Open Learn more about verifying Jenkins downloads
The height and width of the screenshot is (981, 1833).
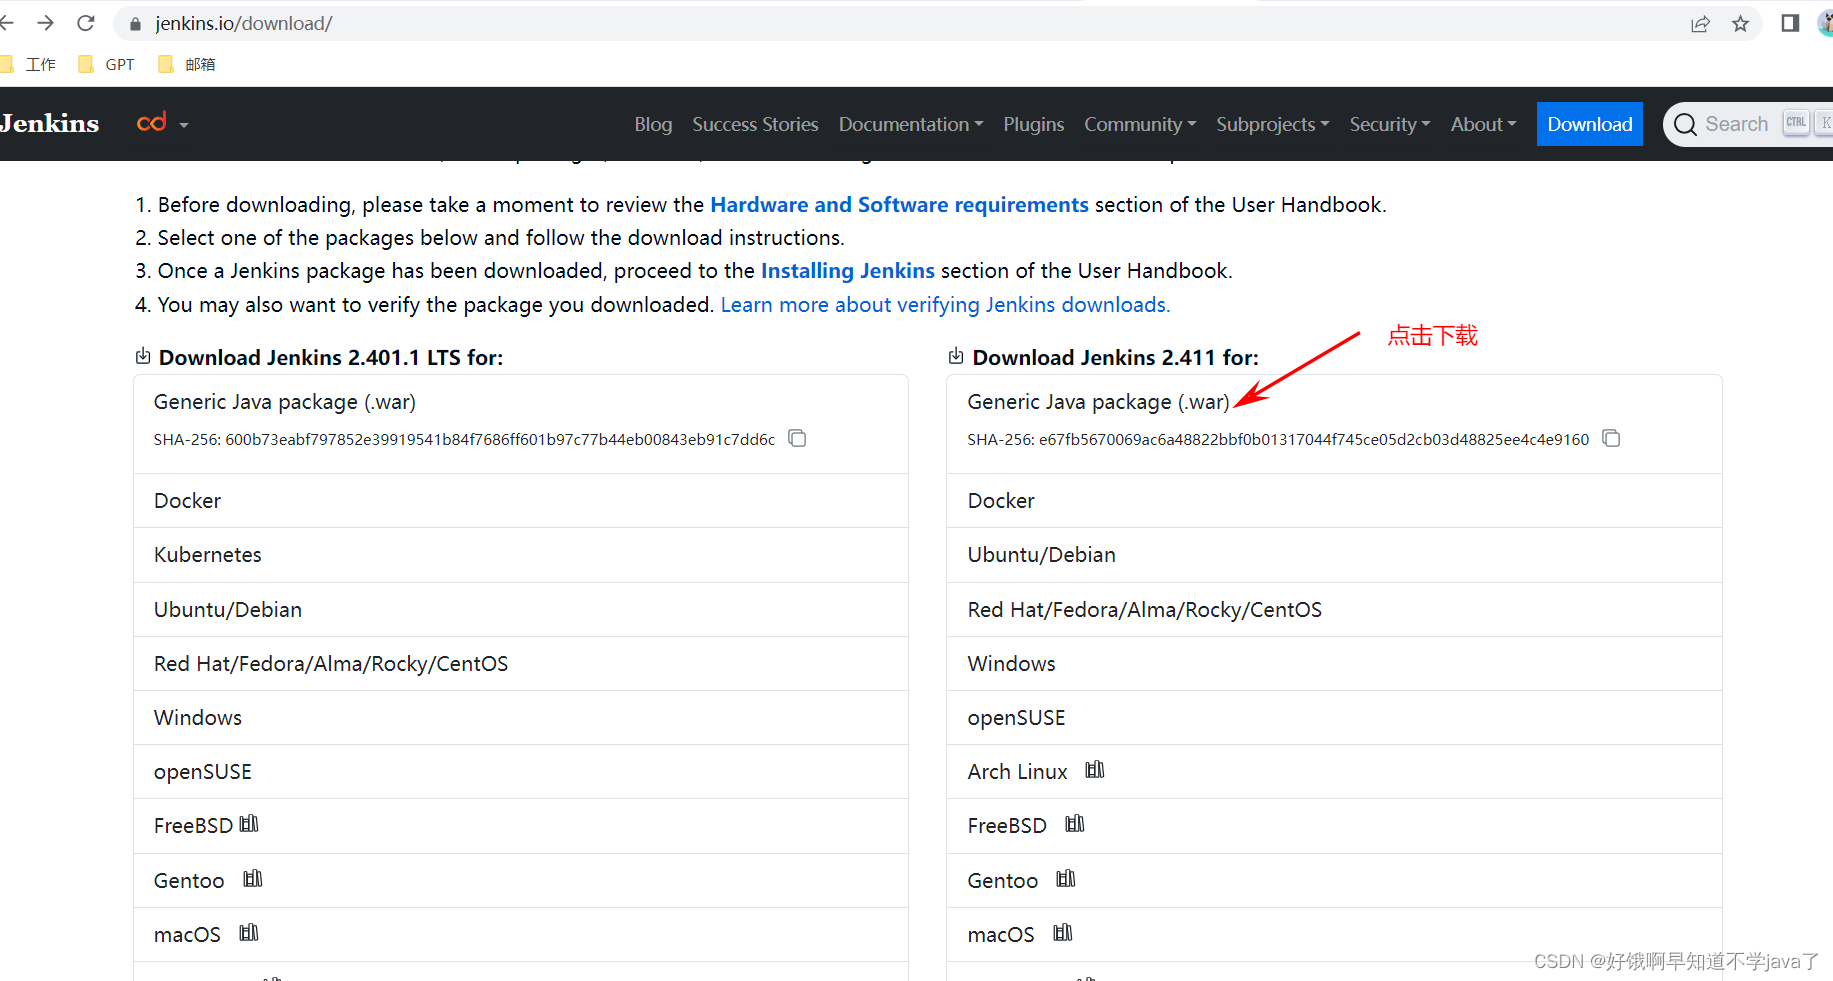pyautogui.click(x=945, y=304)
